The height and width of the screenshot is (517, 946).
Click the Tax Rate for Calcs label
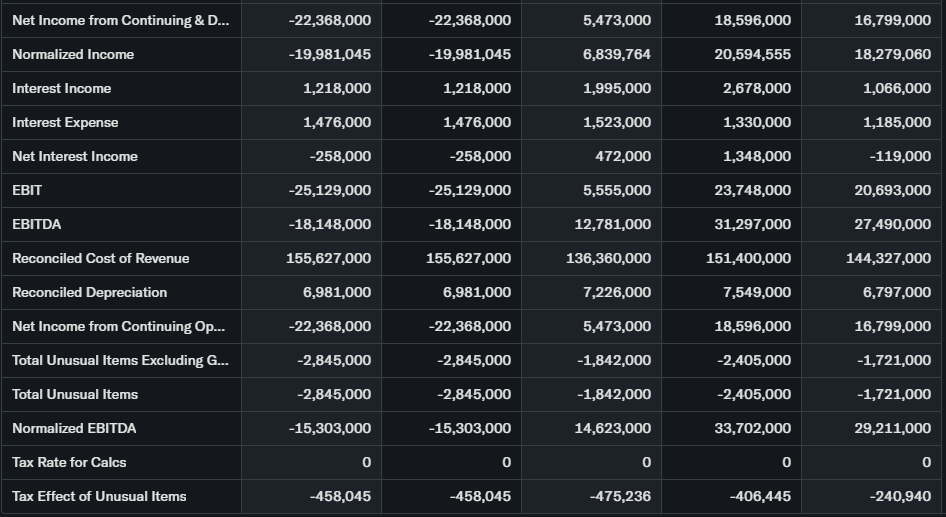pos(69,462)
